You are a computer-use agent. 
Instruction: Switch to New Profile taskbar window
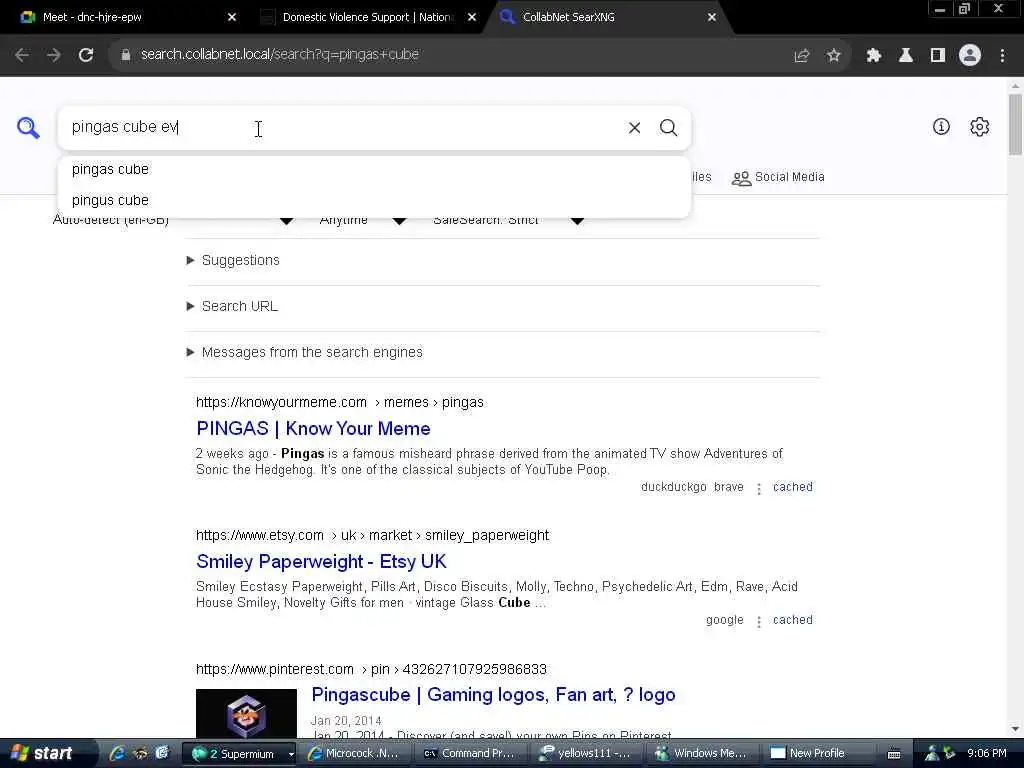click(816, 754)
